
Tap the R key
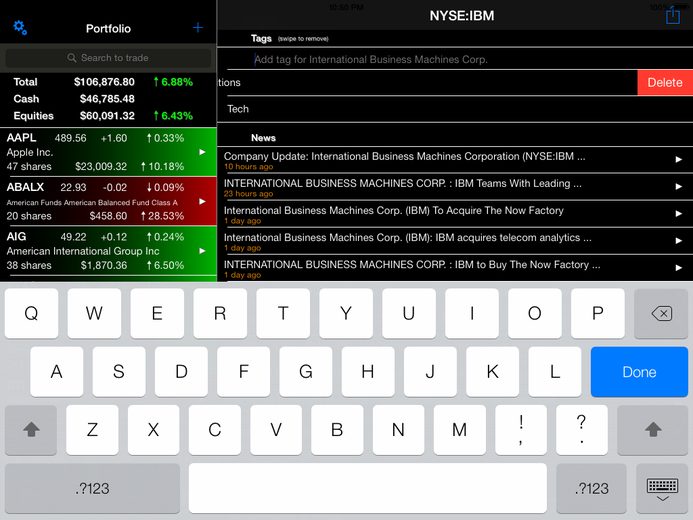220,314
